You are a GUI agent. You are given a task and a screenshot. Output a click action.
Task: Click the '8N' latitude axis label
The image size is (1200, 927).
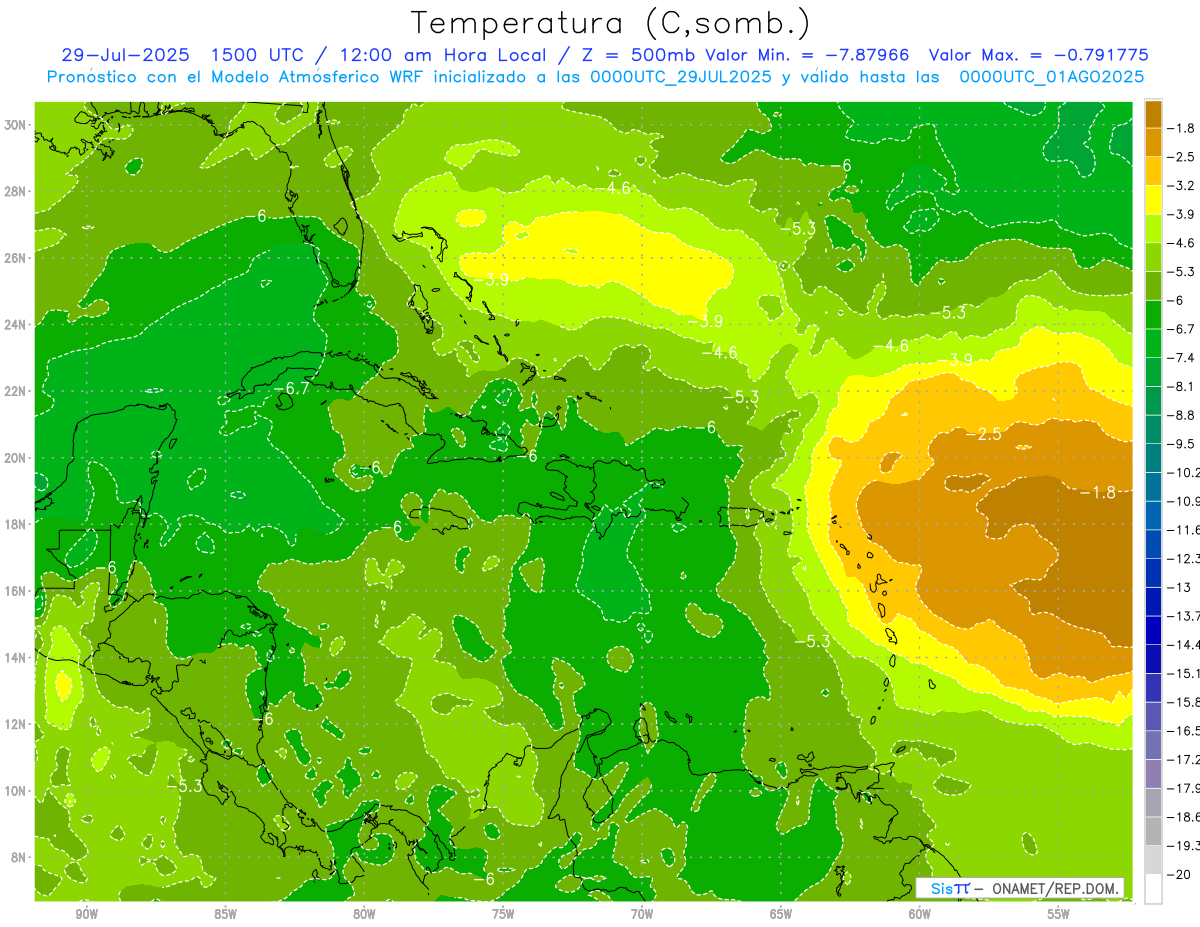pos(18,857)
